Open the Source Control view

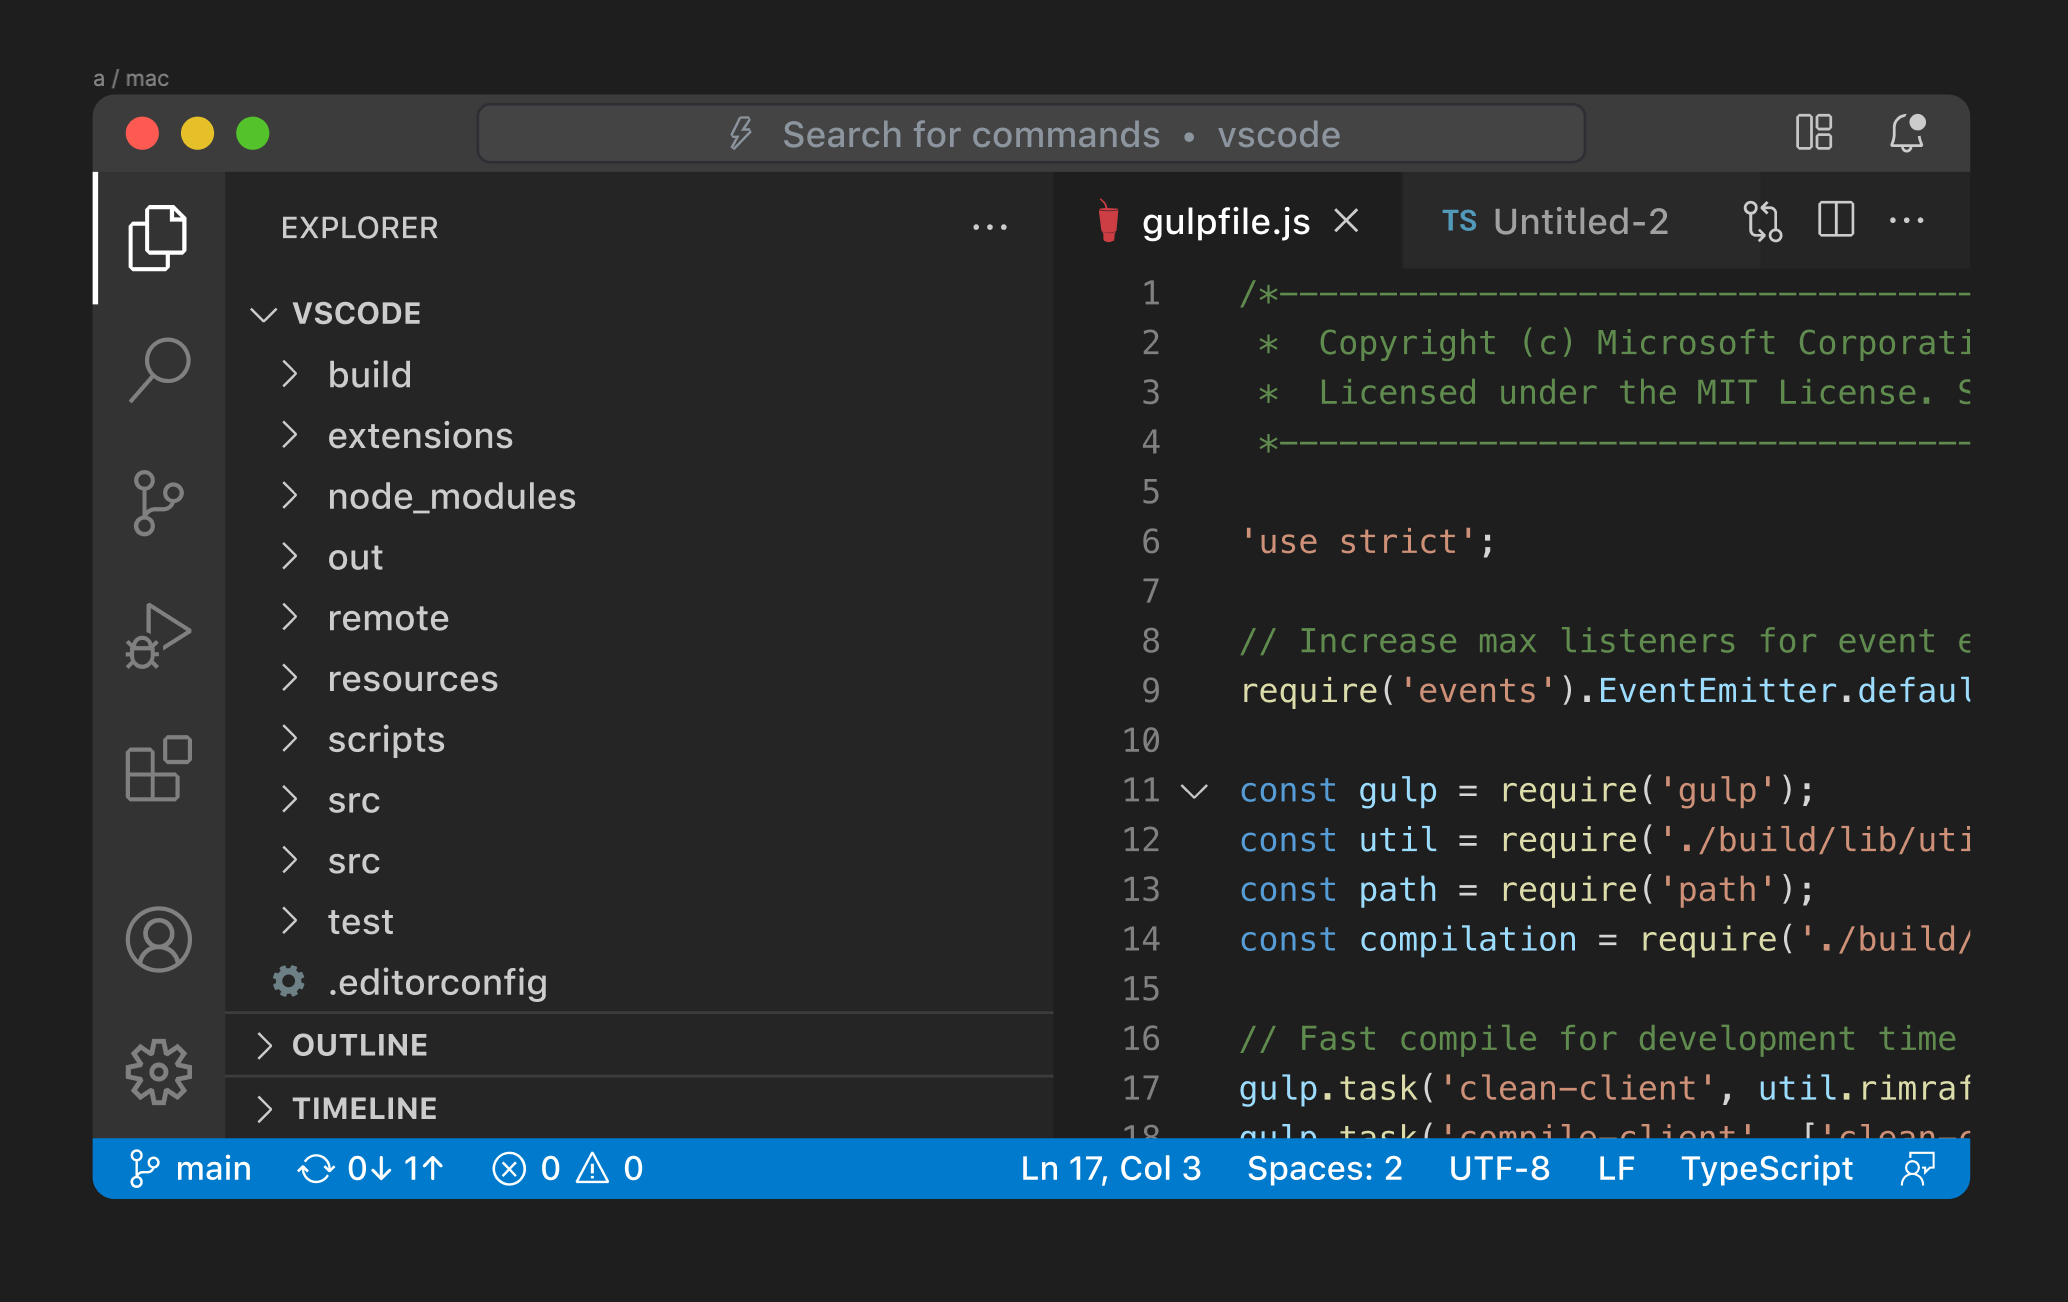(x=158, y=502)
